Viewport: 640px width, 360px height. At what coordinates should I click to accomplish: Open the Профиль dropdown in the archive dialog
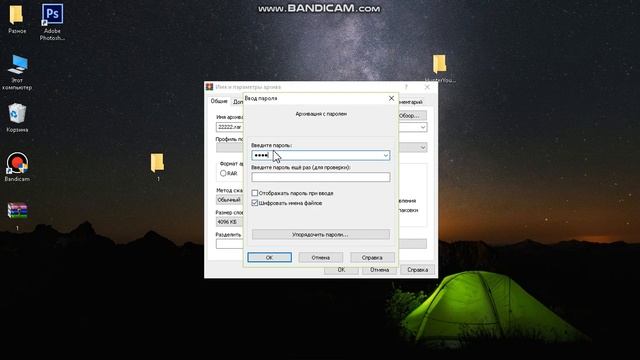pyautogui.click(x=423, y=147)
